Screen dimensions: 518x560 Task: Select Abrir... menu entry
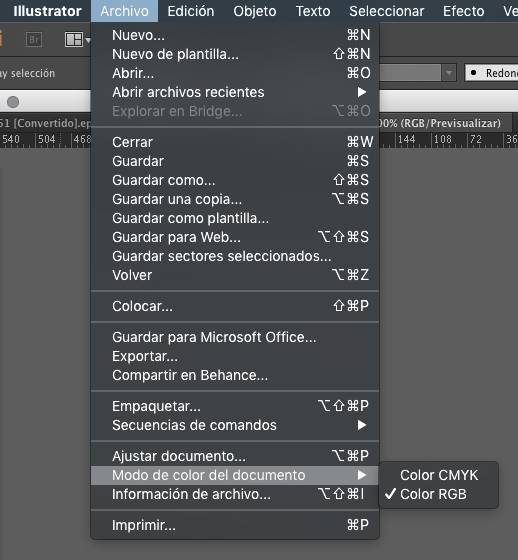[x=235, y=73]
